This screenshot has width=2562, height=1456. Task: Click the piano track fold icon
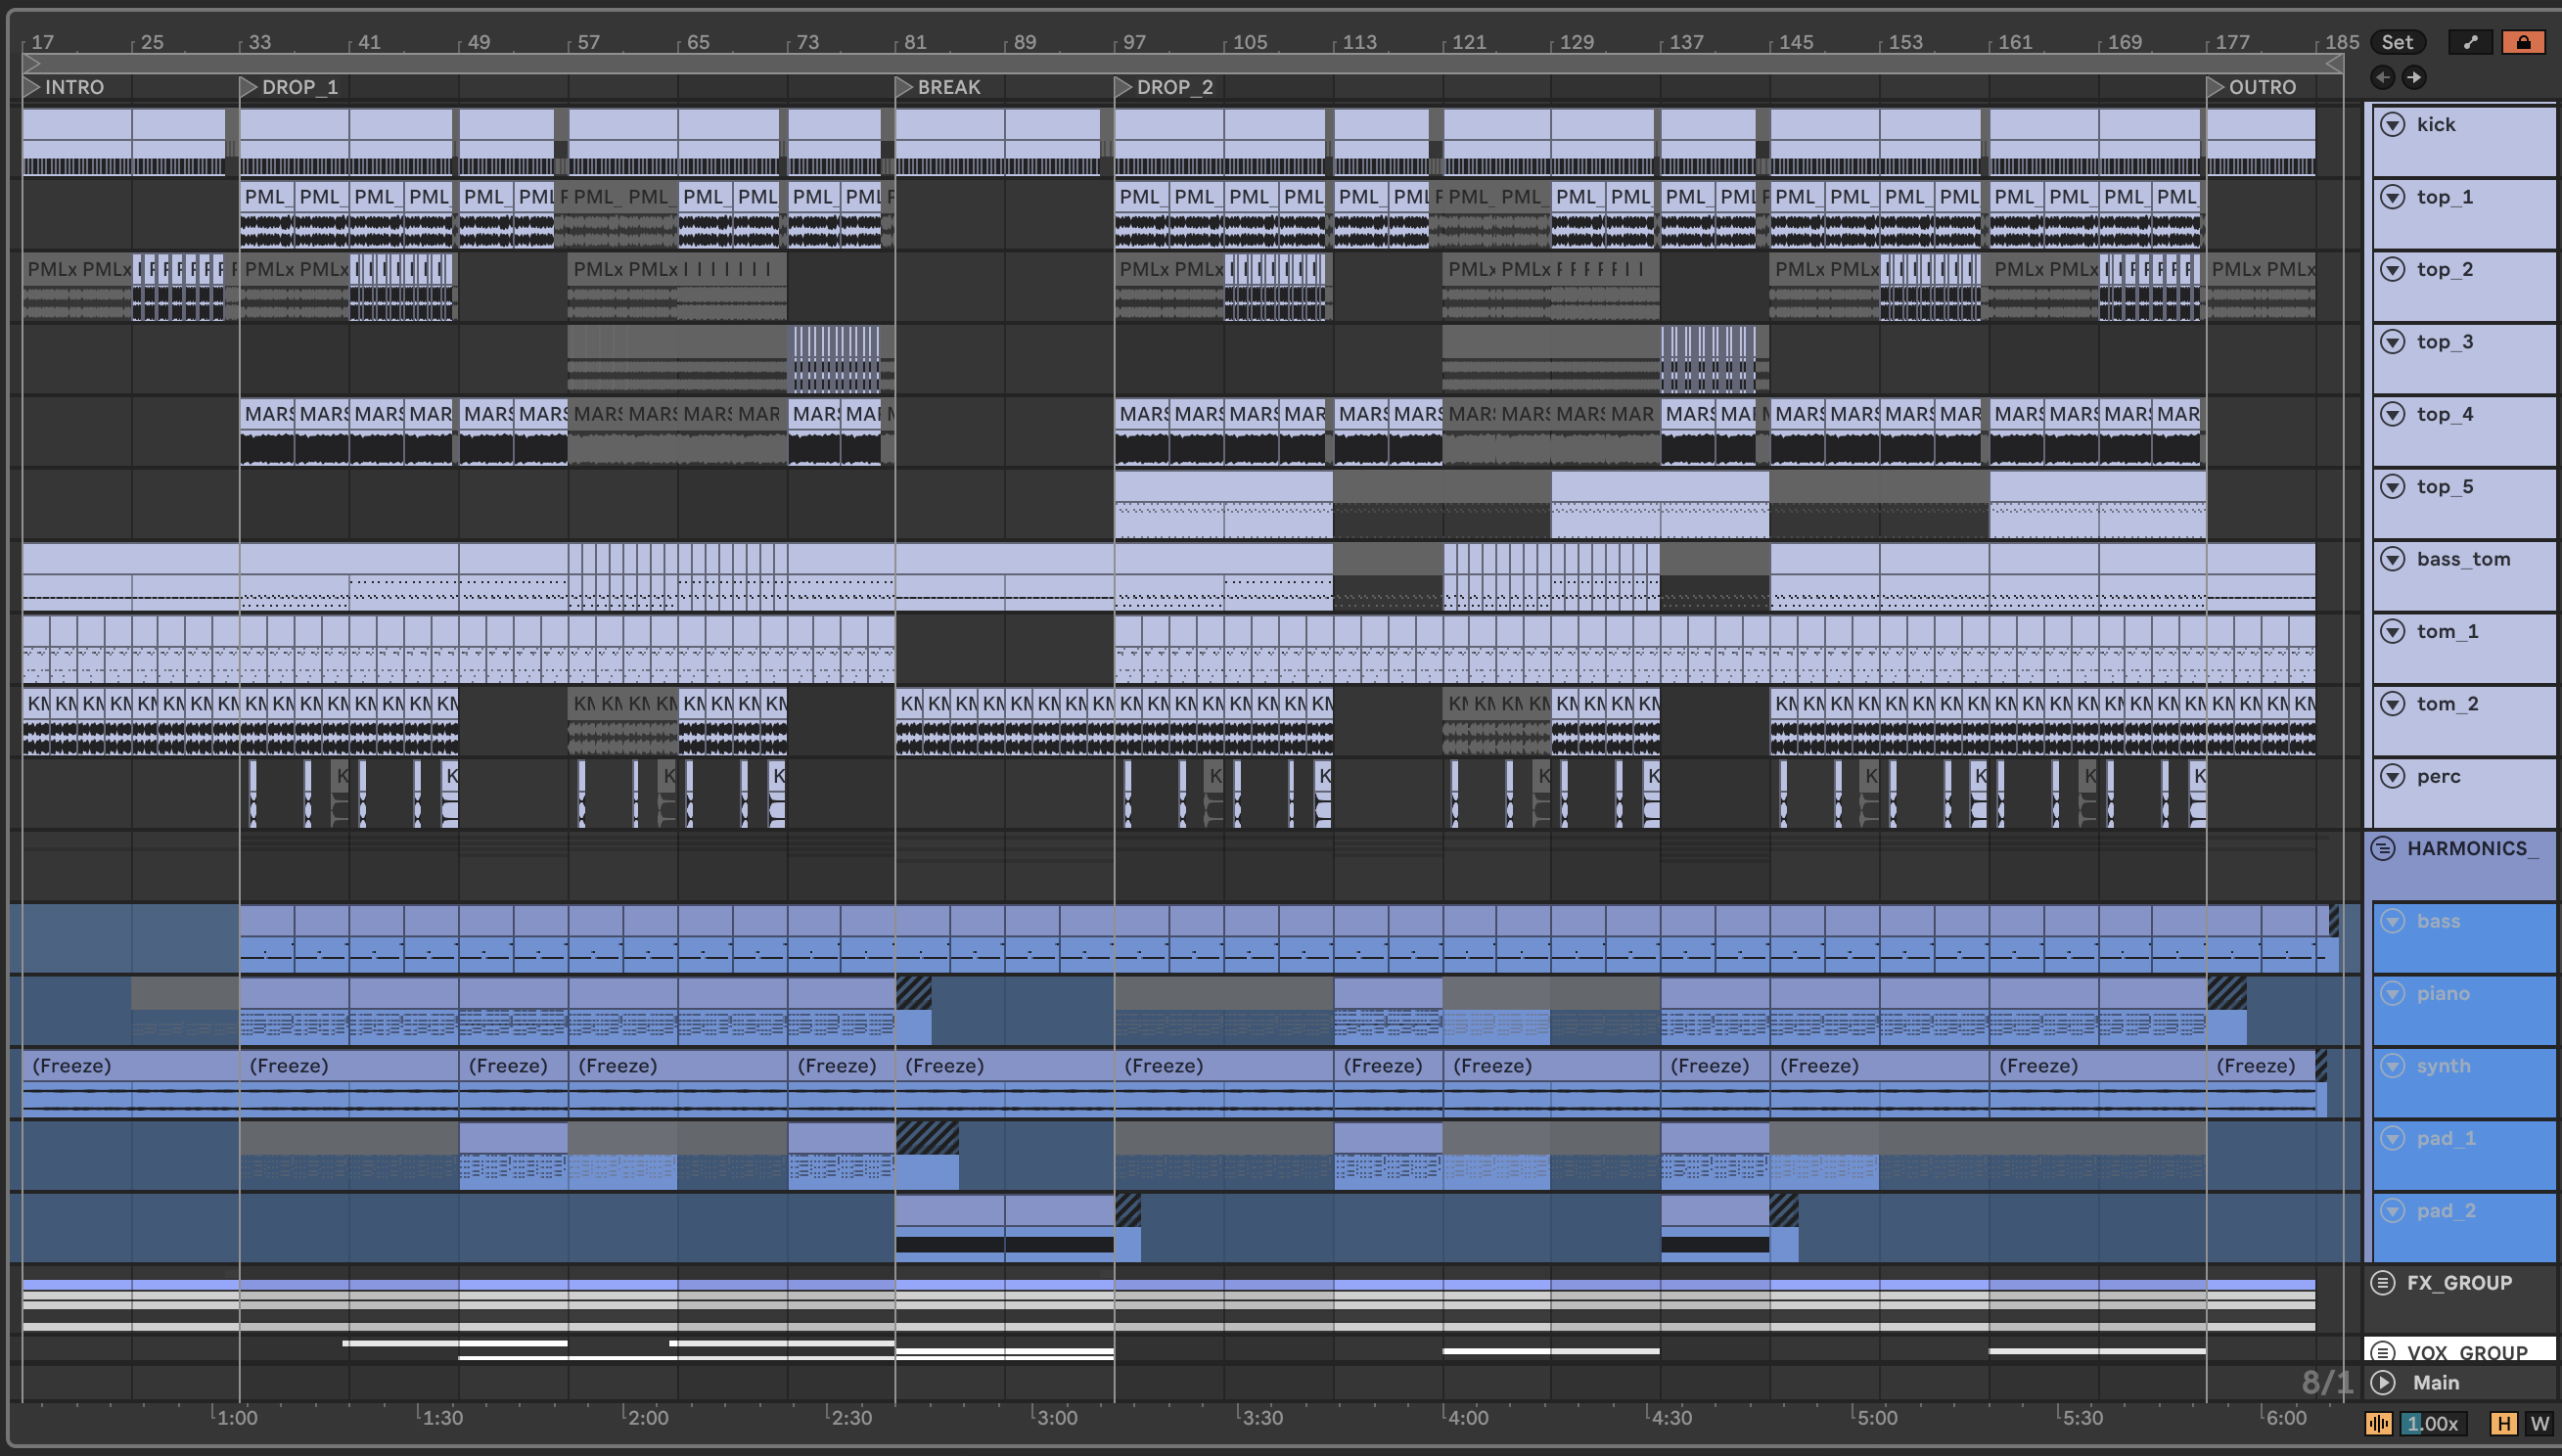tap(2392, 993)
